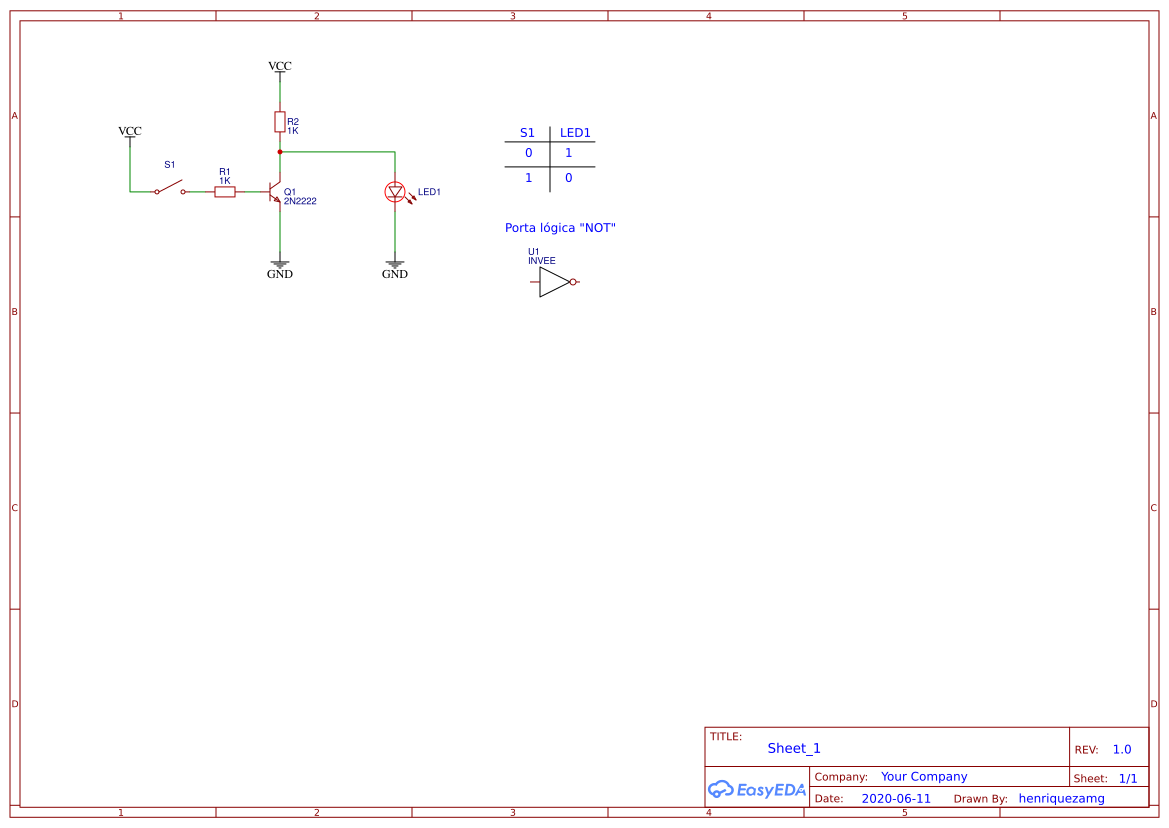Select the GND symbol below the transistor
The image size is (1169, 828).
pos(279,265)
